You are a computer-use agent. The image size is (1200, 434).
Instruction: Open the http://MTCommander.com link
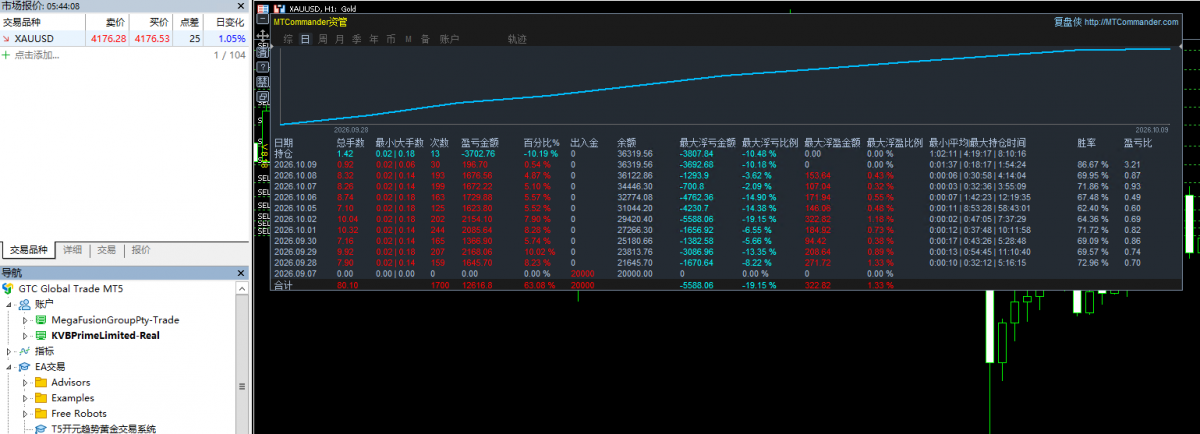pos(1130,21)
